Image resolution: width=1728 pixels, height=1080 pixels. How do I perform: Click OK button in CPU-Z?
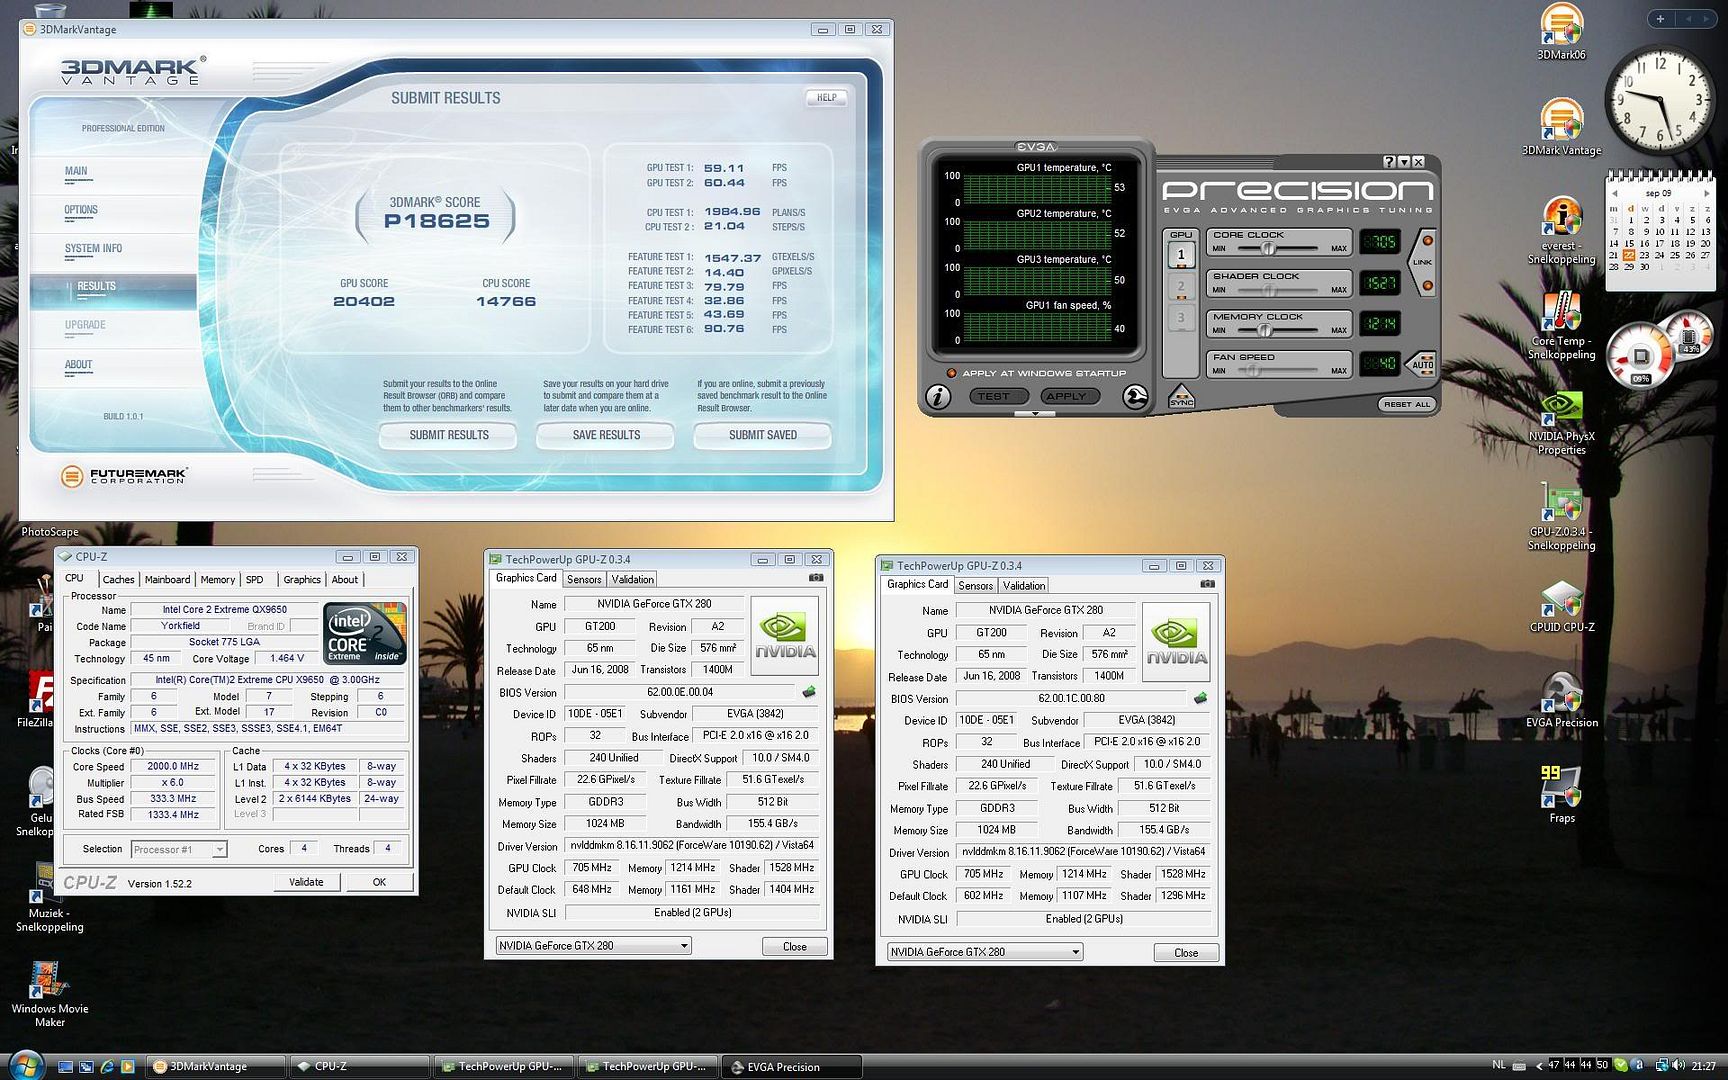[379, 882]
